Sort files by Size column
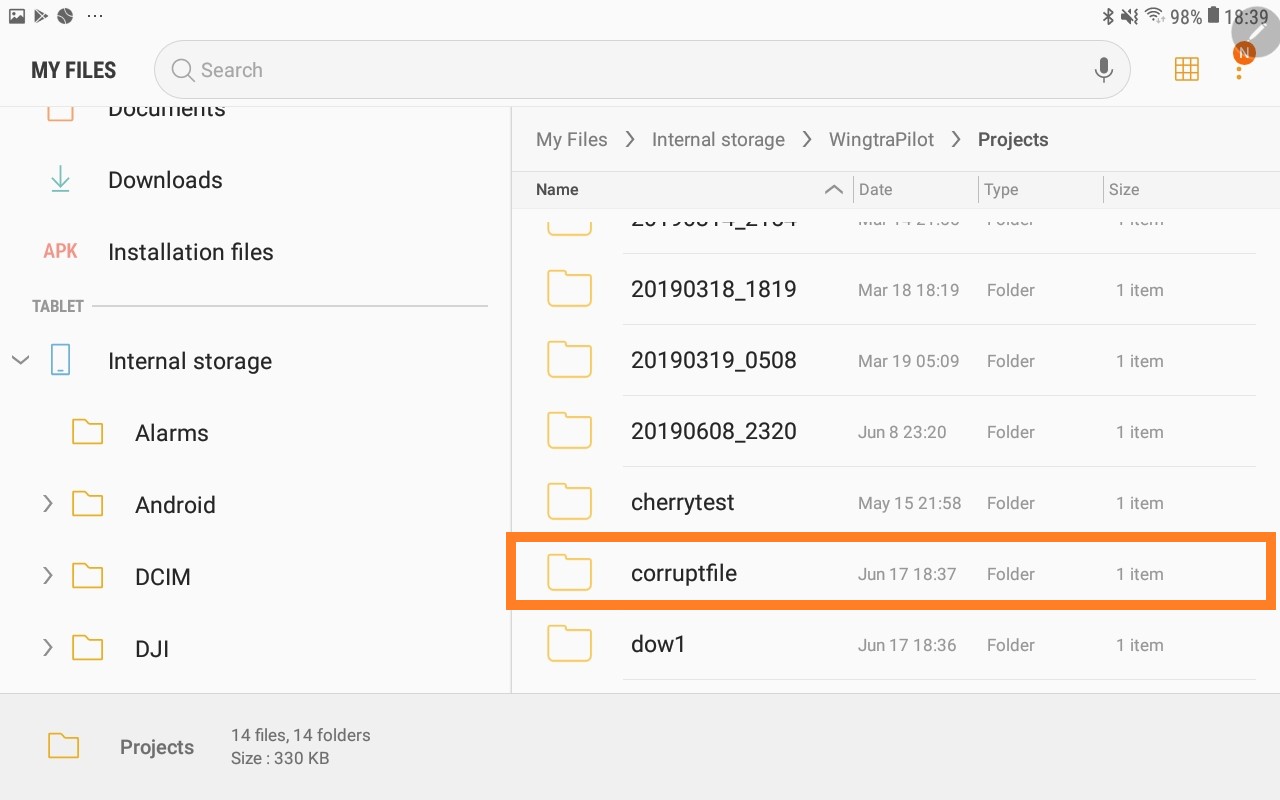The image size is (1280, 800). click(1123, 190)
